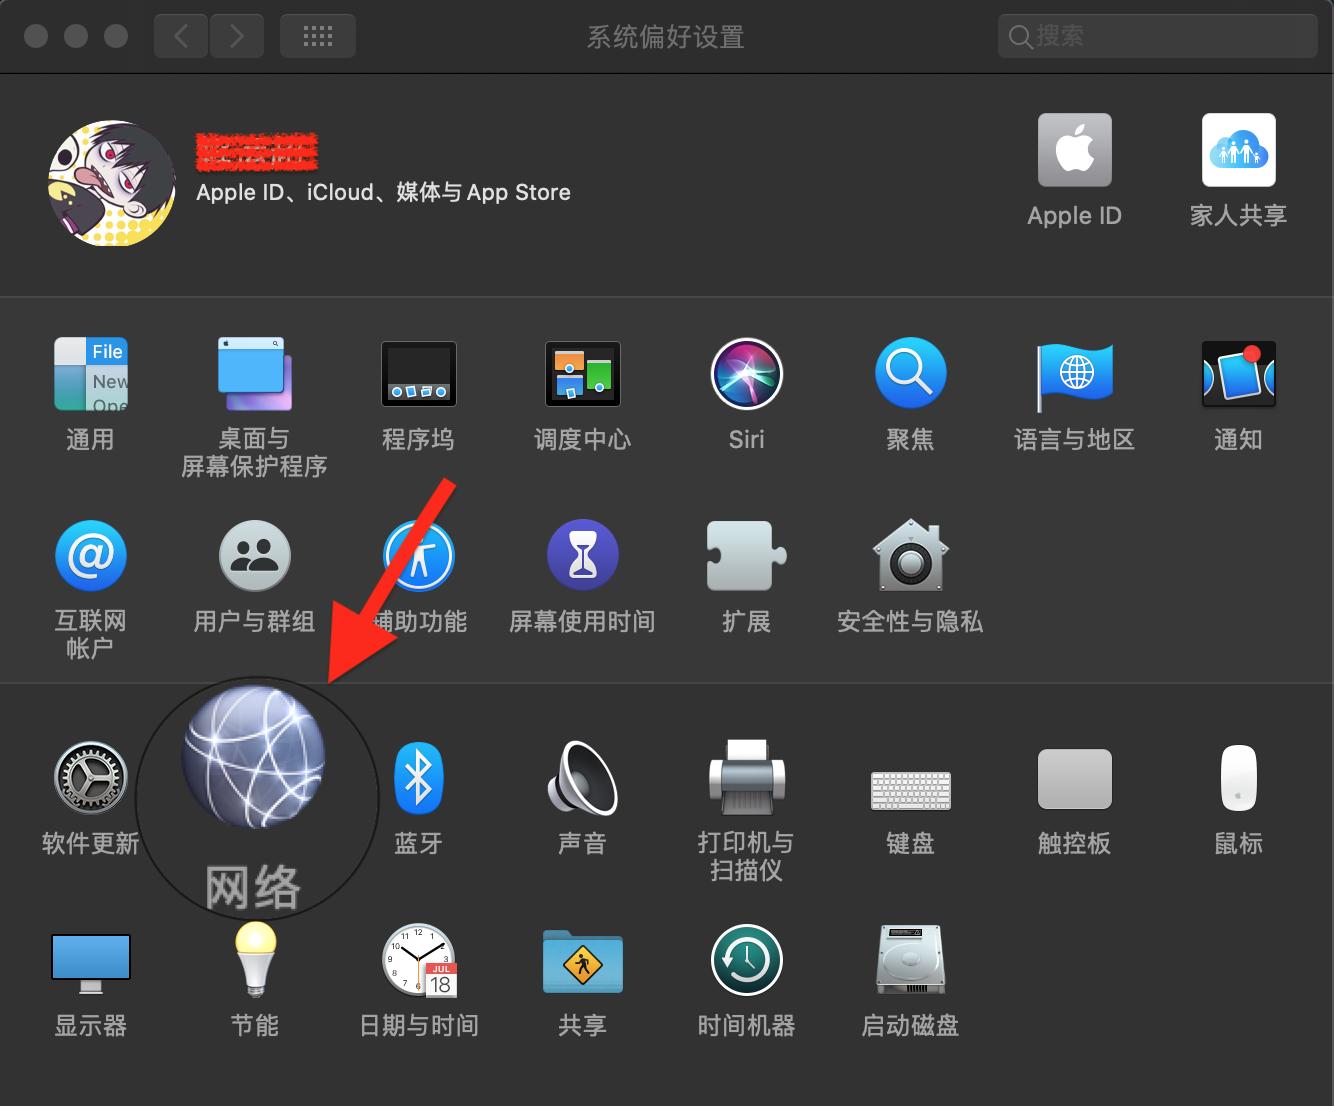Viewport: 1334px width, 1106px height.
Task: Open 桌面与屏幕保护程序 preferences
Action: point(255,374)
